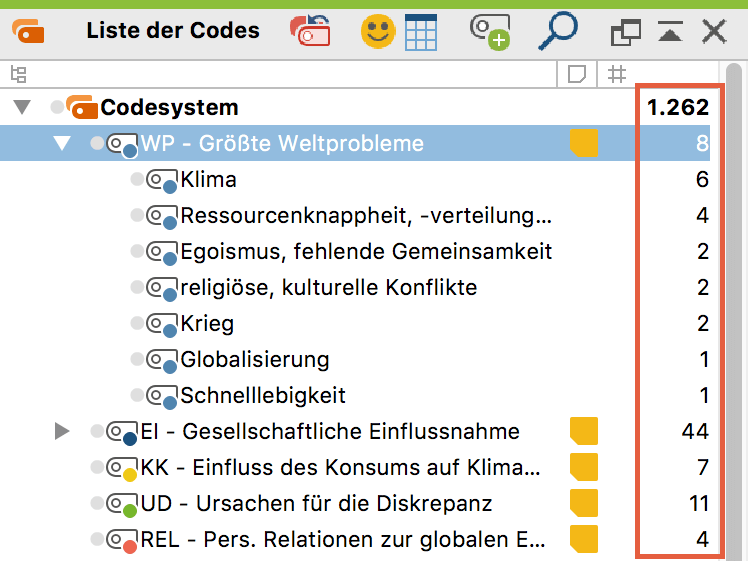Close the Liste der Codes panel
This screenshot has height=561, width=748.
714,32
